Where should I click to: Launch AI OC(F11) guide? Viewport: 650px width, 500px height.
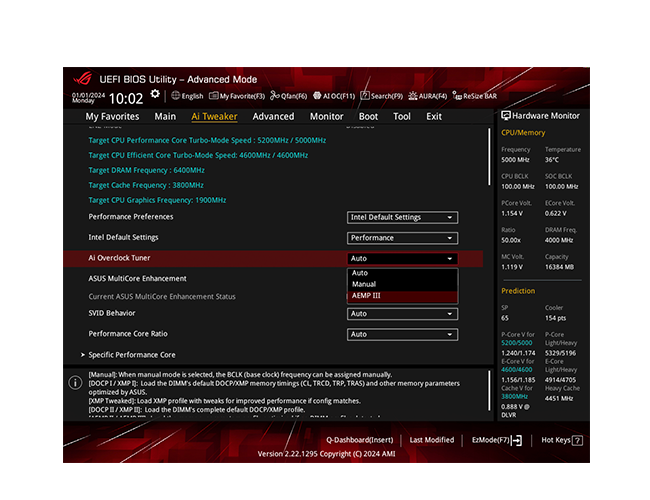coord(334,96)
